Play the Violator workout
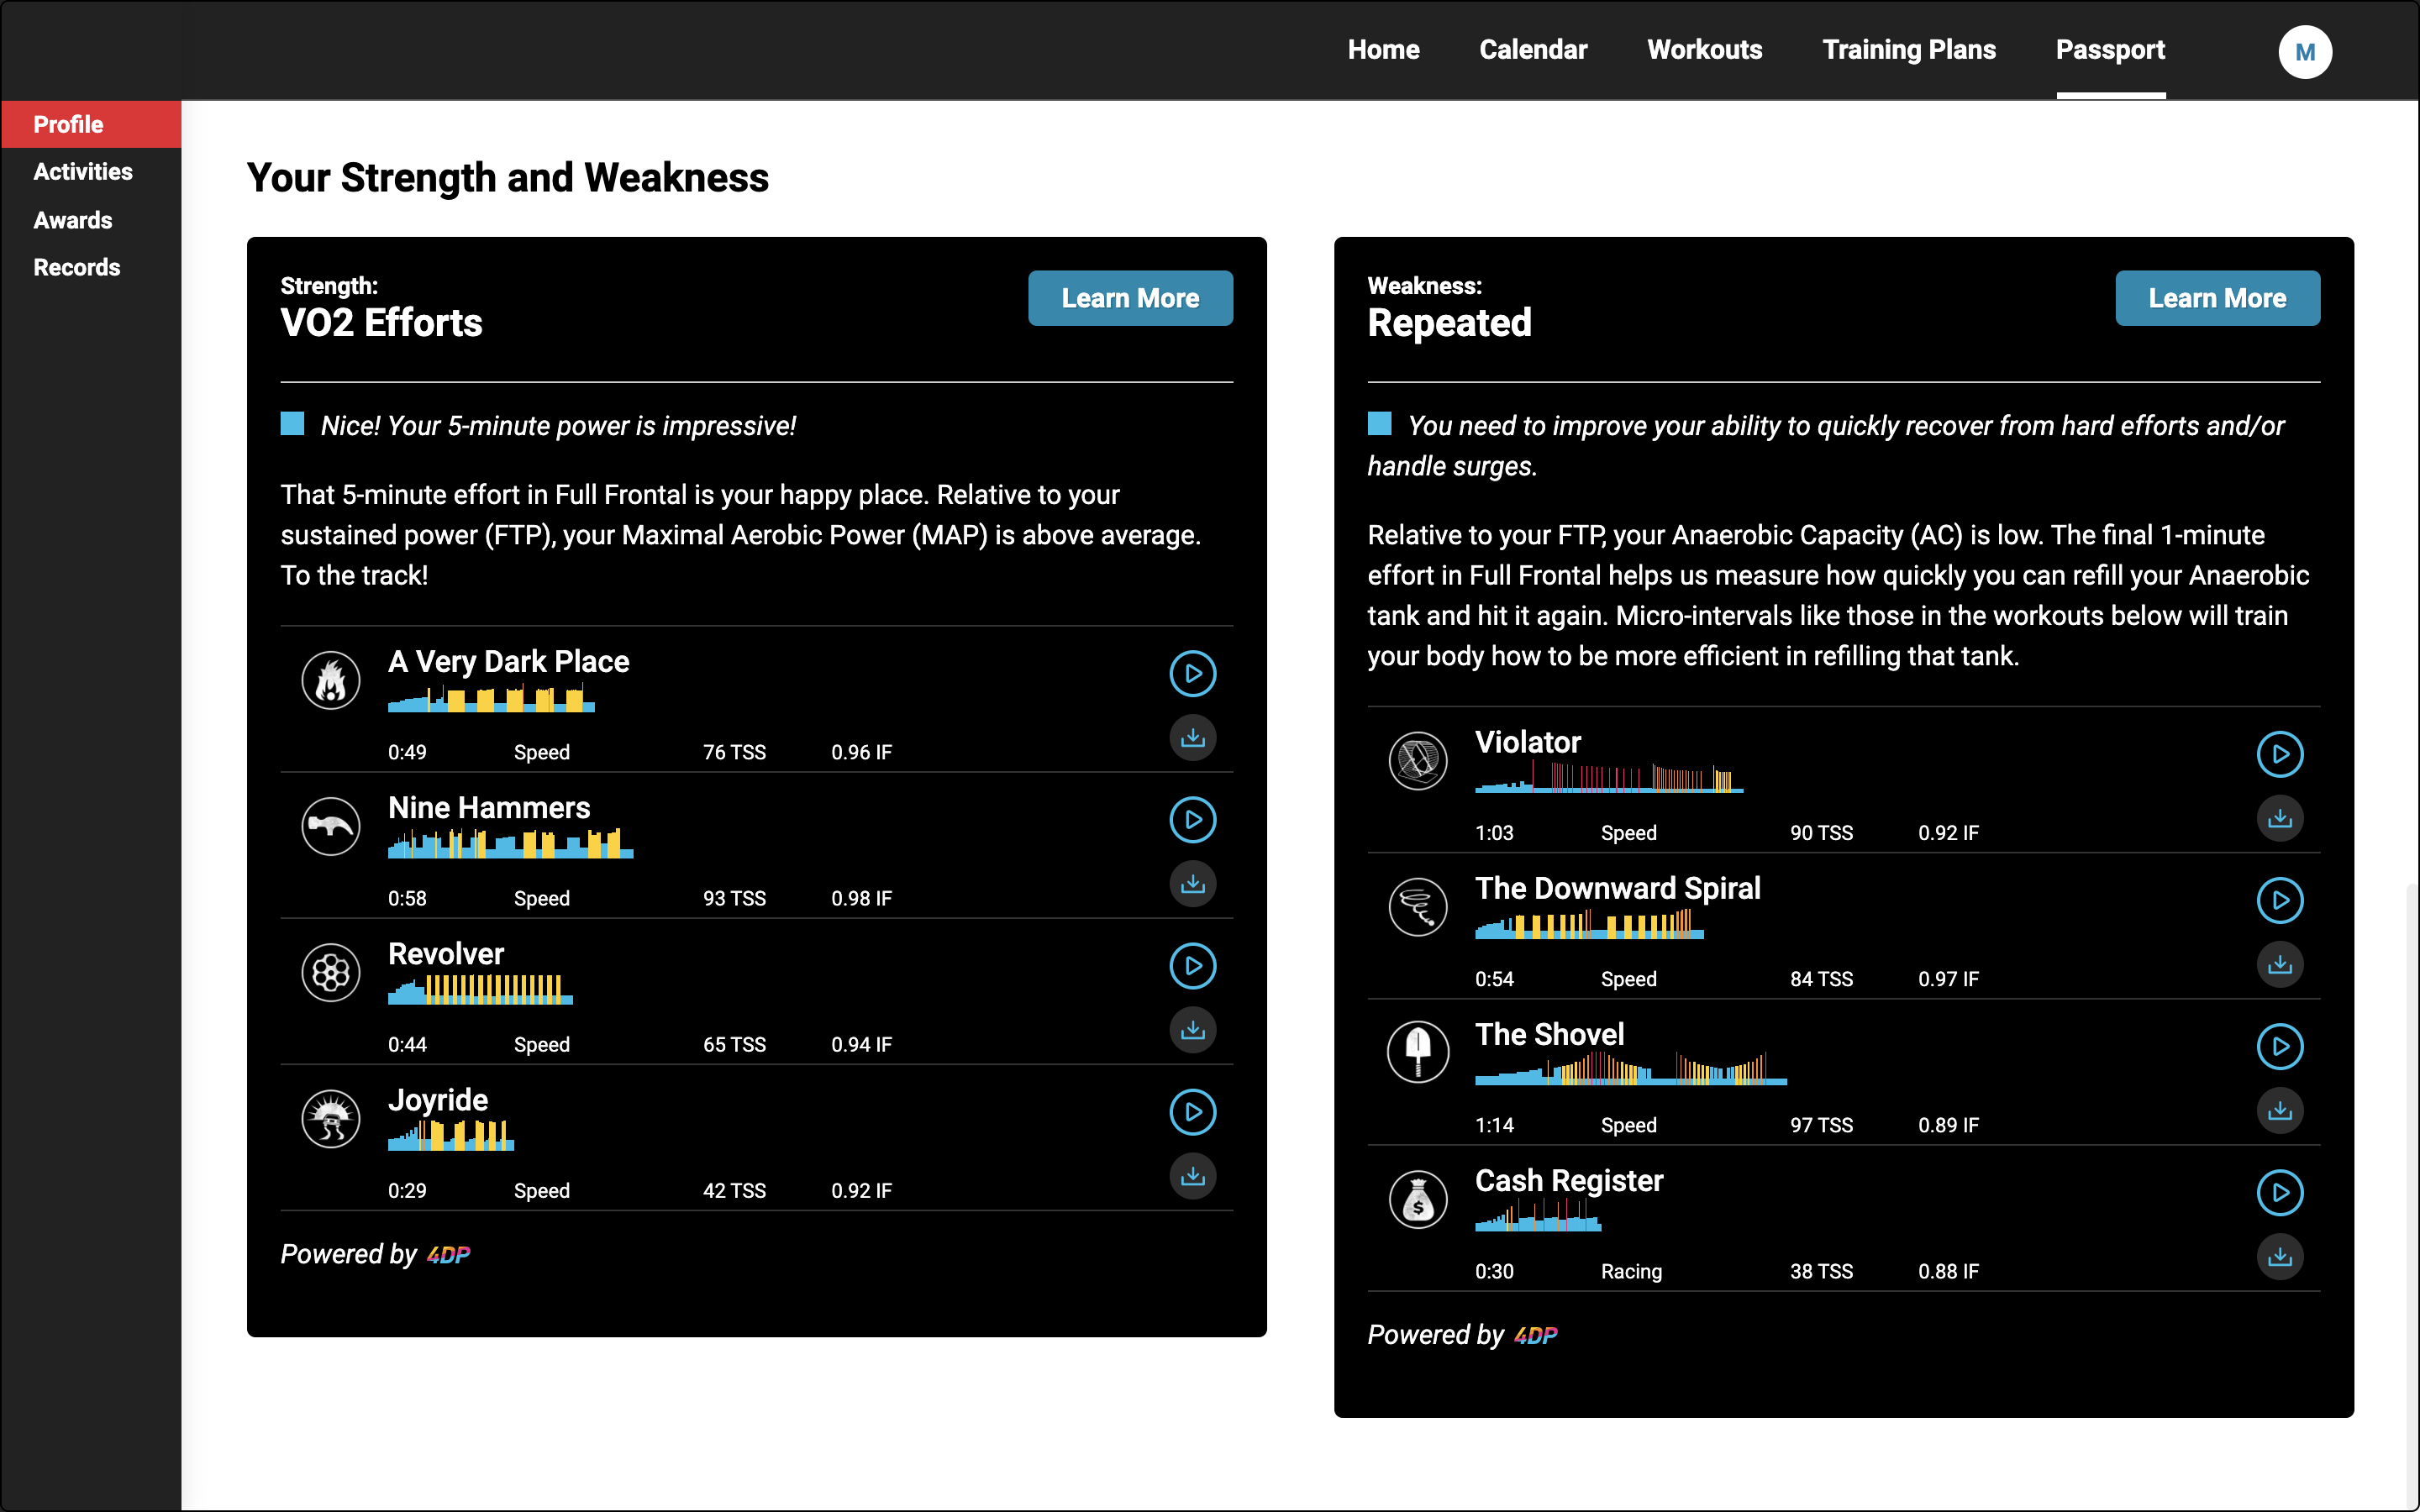This screenshot has width=2420, height=1512. 2279,755
